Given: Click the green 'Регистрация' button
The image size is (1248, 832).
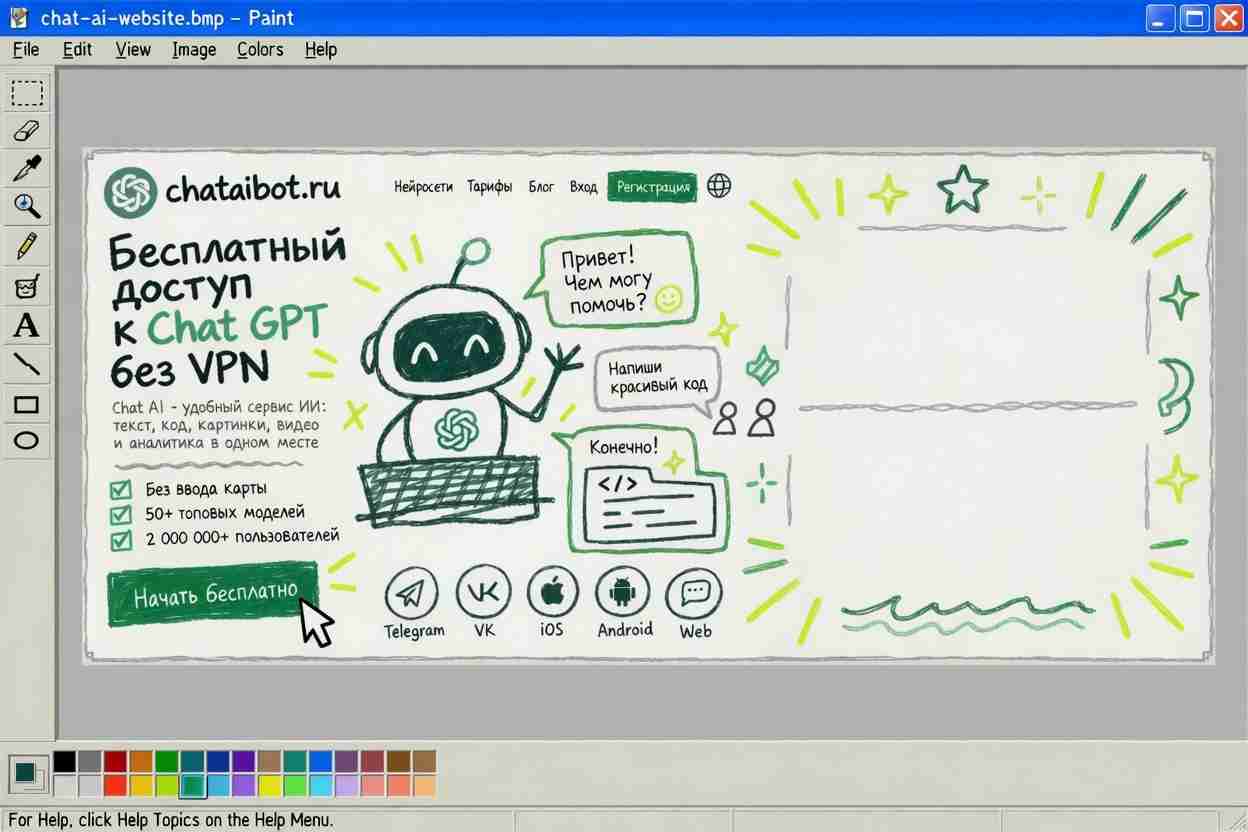Looking at the screenshot, I should [653, 186].
